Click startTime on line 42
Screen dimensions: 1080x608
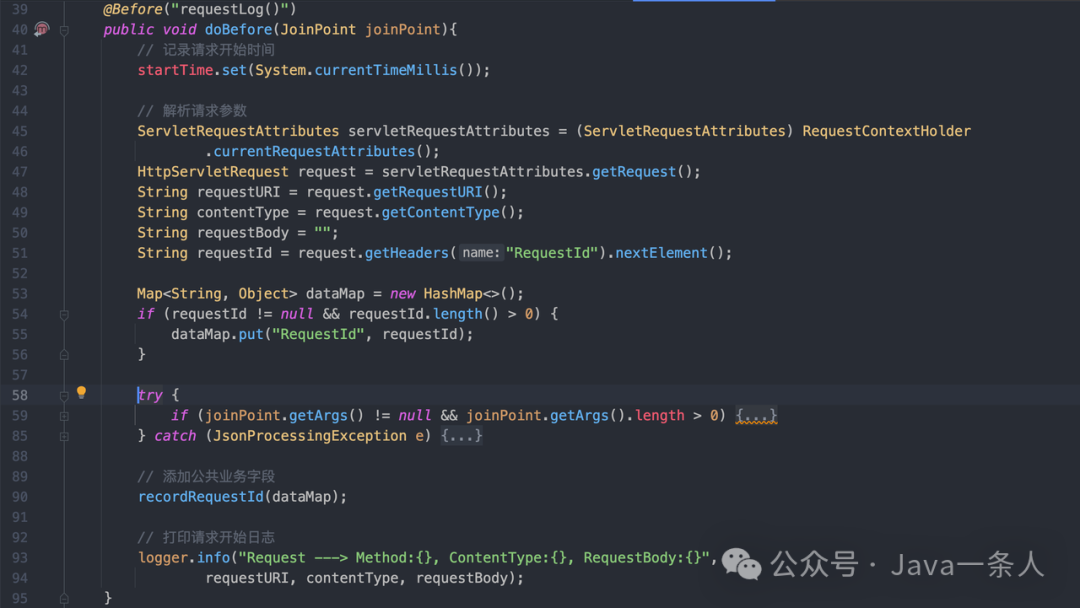pyautogui.click(x=175, y=70)
